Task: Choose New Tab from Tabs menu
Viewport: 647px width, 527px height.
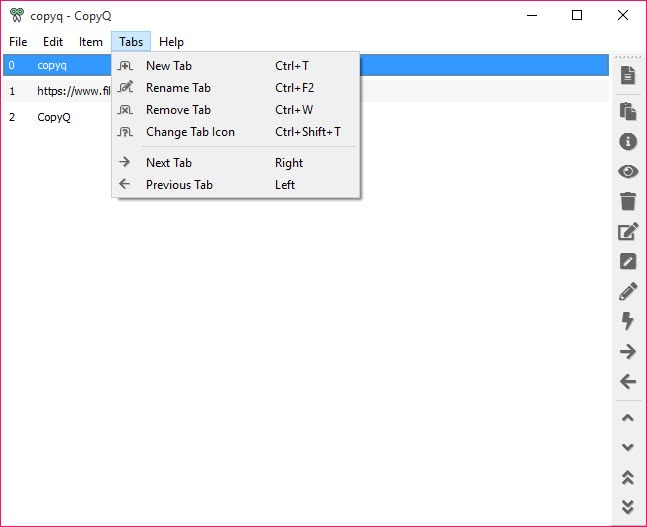Action: tap(236, 66)
